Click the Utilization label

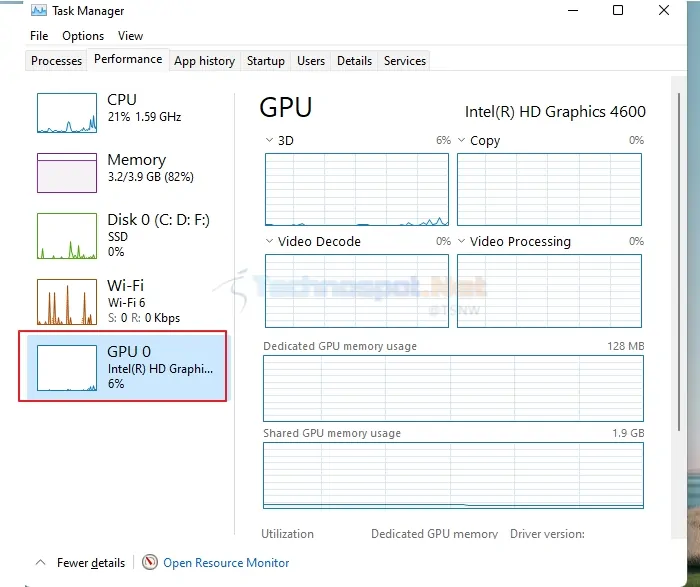(288, 534)
